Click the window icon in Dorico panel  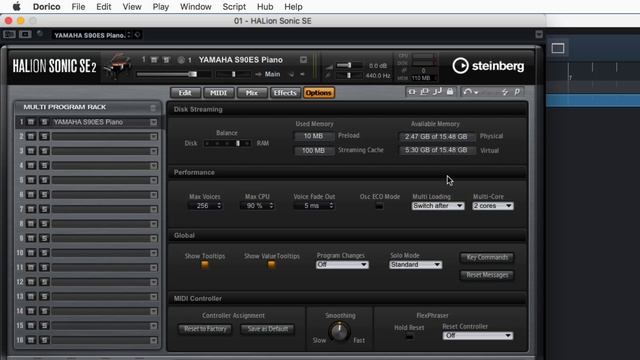click(558, 48)
